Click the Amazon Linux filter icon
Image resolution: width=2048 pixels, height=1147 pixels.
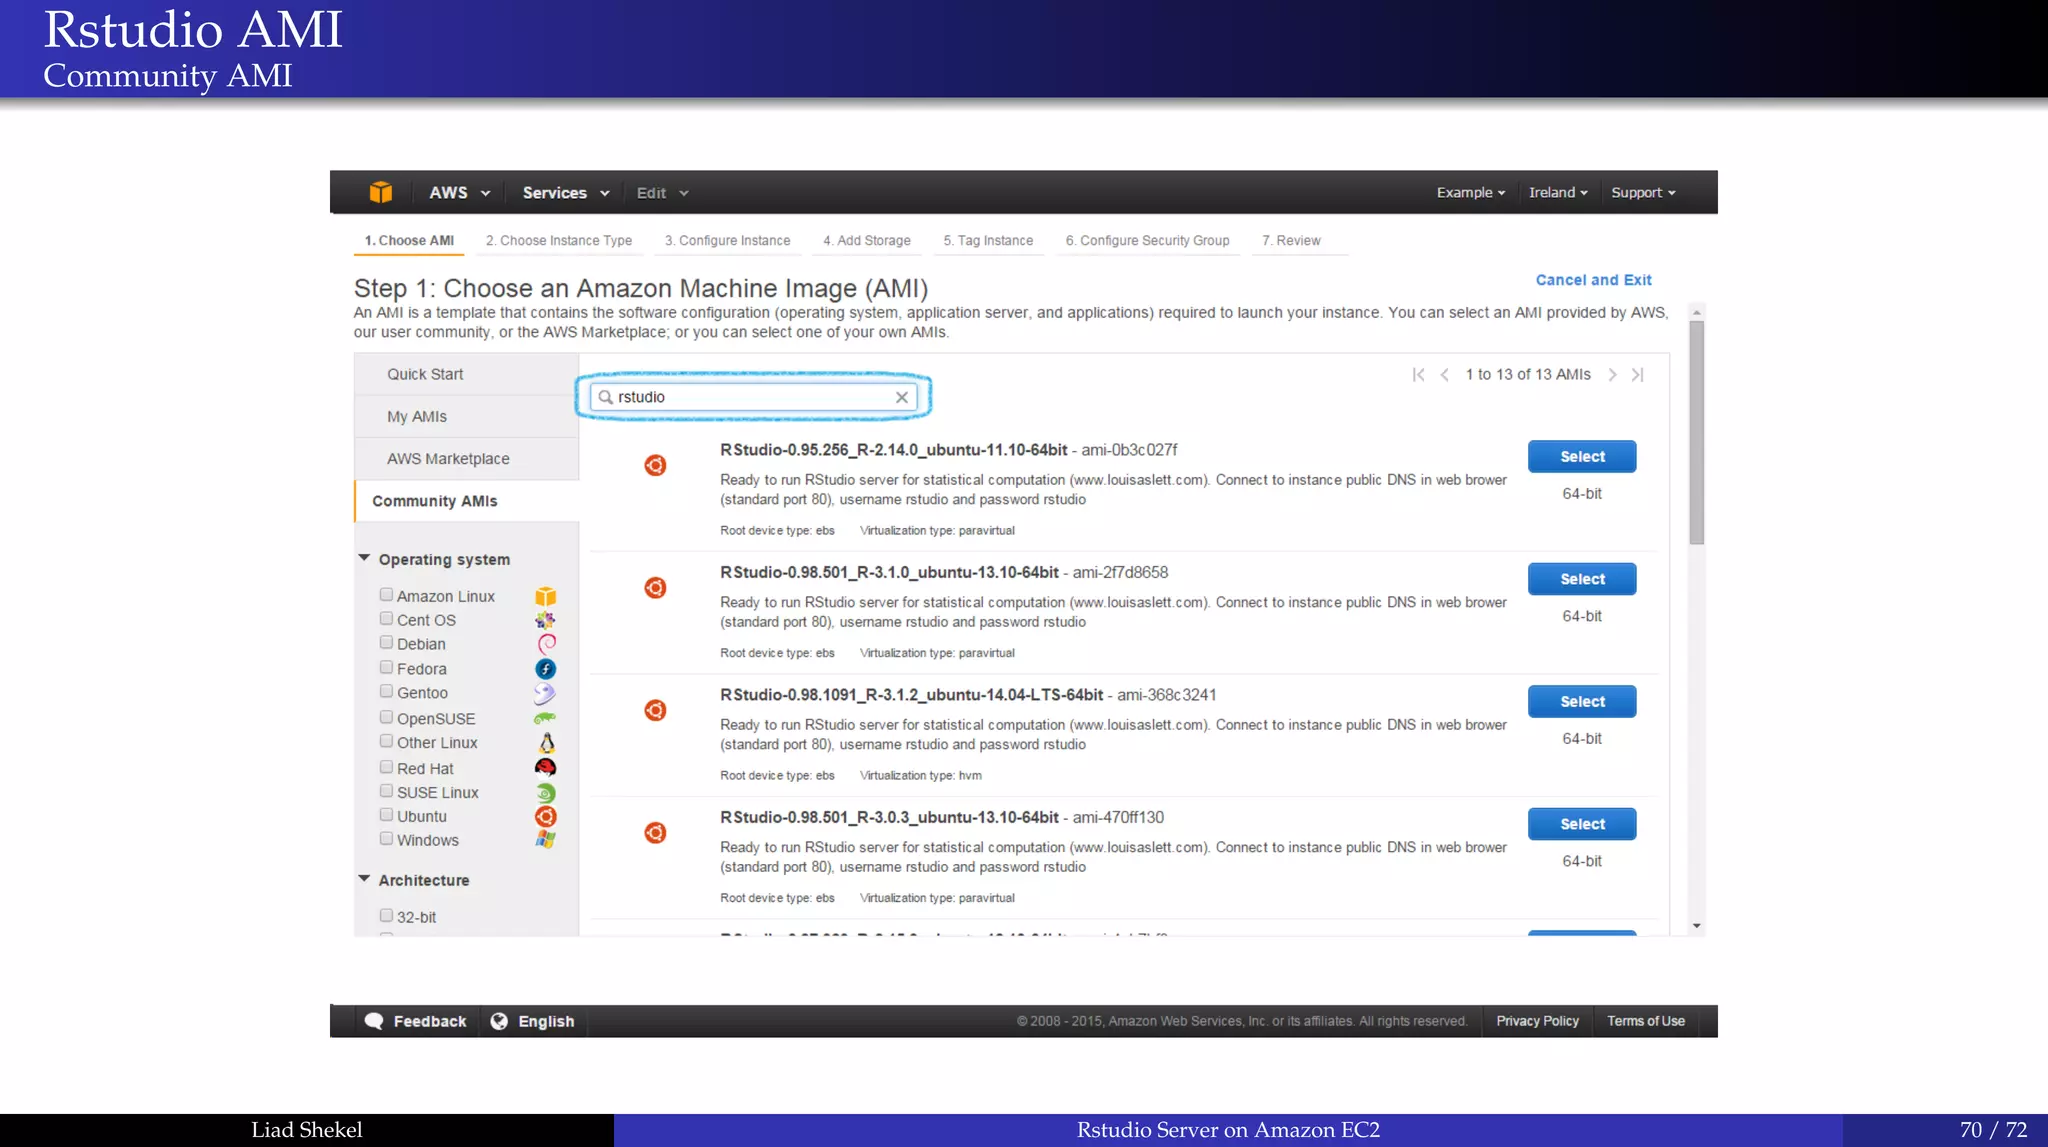point(545,597)
